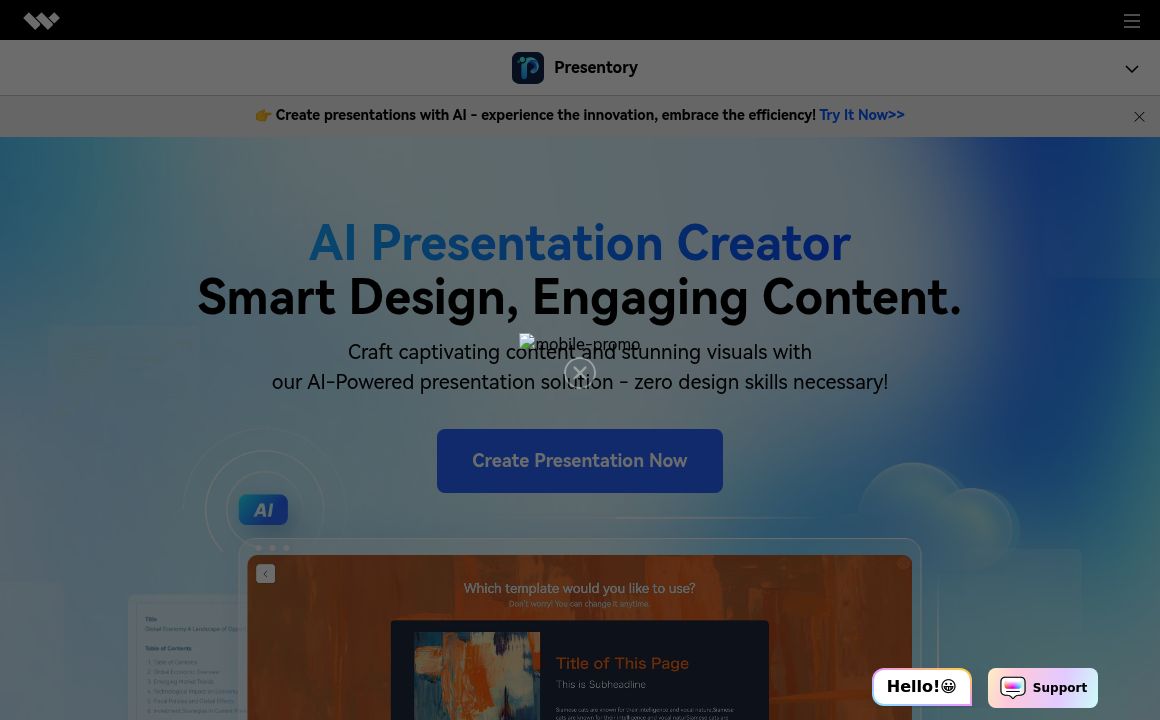
Task: Click the Wondershare logo in the top bar
Action: pyautogui.click(x=42, y=21)
